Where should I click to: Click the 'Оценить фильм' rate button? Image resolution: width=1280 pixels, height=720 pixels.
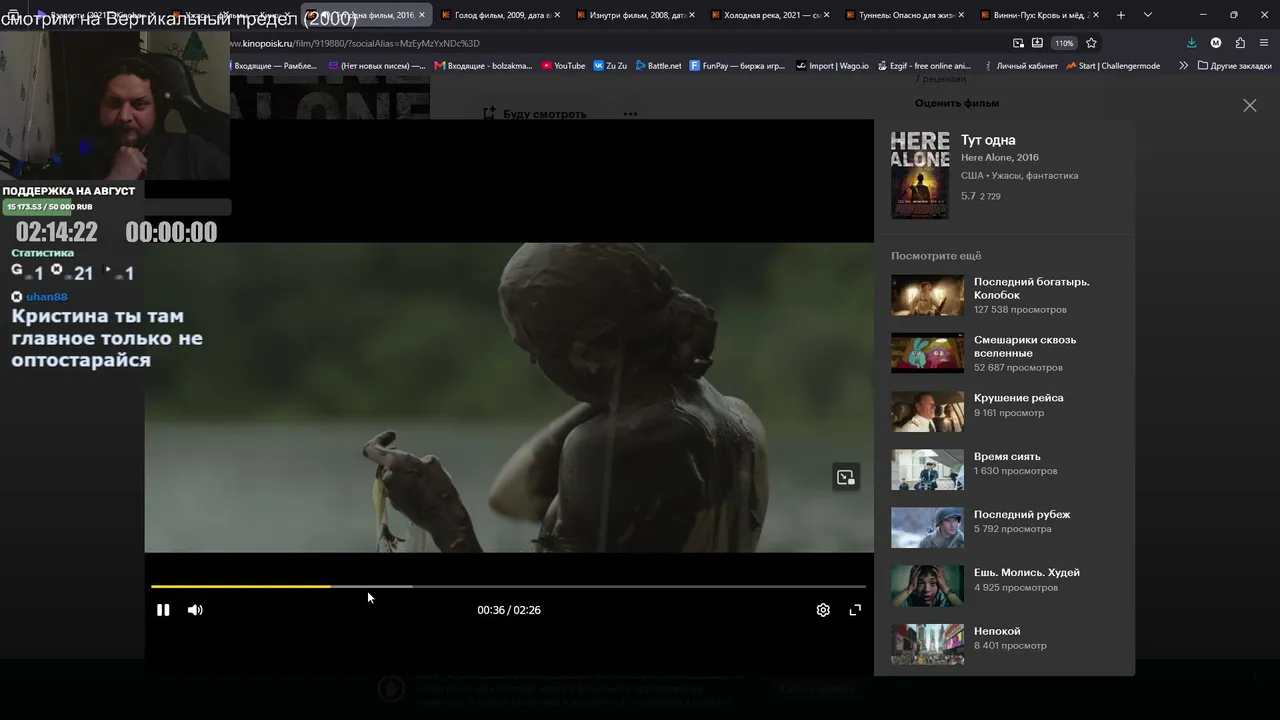pyautogui.click(x=957, y=103)
